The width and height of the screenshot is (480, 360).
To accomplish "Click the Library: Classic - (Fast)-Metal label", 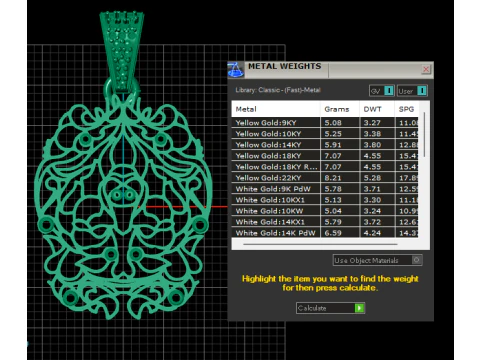I will [x=278, y=90].
